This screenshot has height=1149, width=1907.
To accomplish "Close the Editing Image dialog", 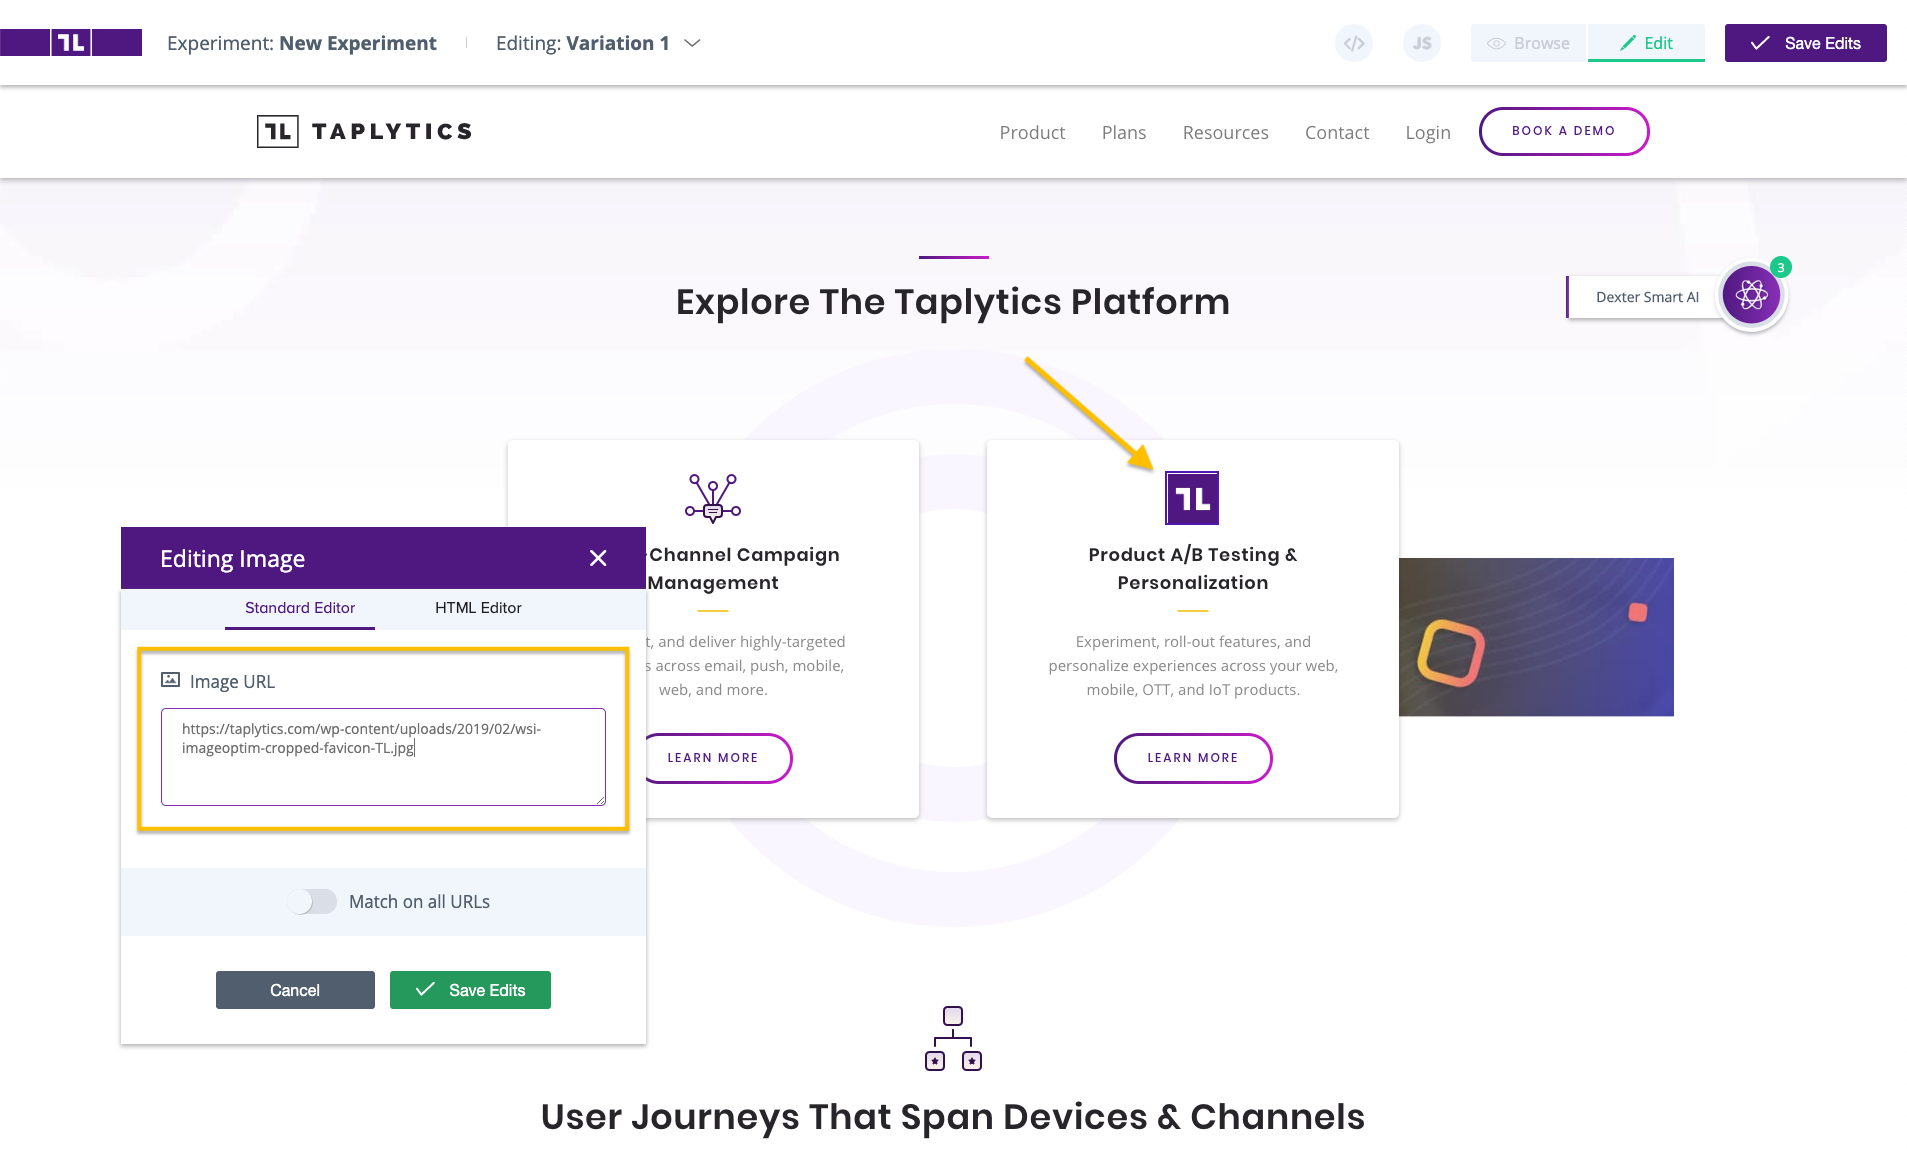I will (x=598, y=558).
